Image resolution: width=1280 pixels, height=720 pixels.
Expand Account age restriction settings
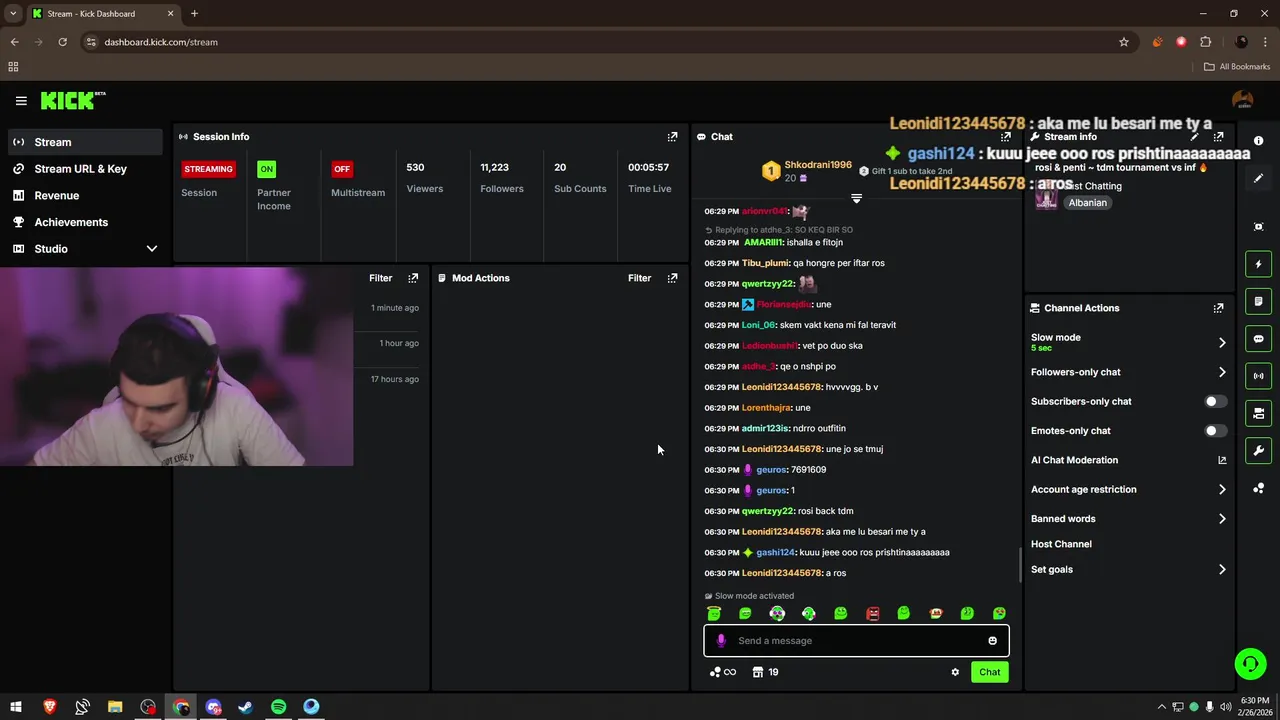[x=1221, y=489]
